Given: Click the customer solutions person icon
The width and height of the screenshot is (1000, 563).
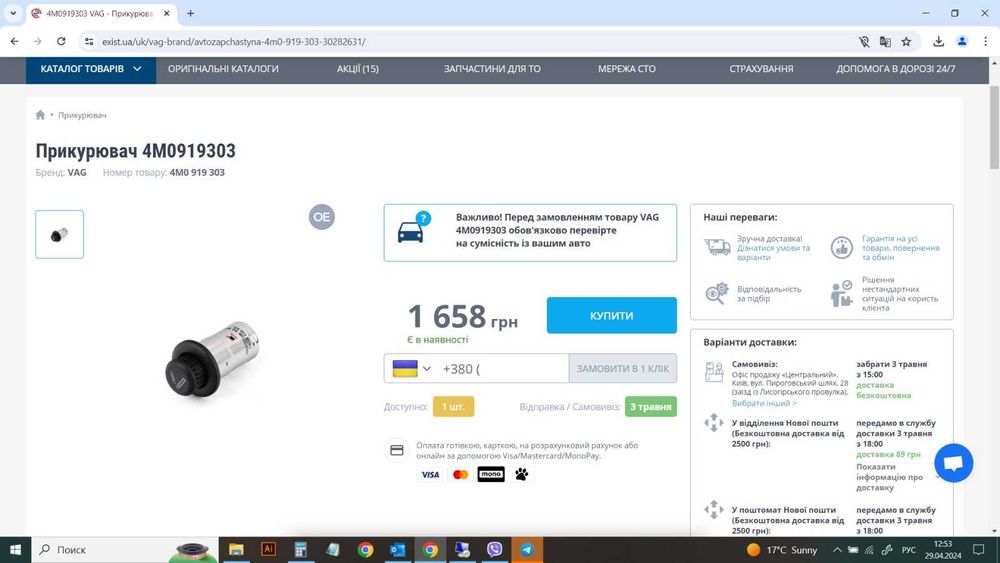Looking at the screenshot, I should [841, 293].
